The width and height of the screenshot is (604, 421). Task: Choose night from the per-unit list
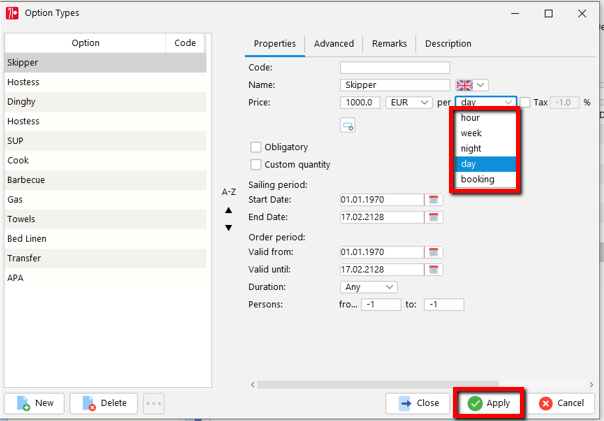pos(485,149)
